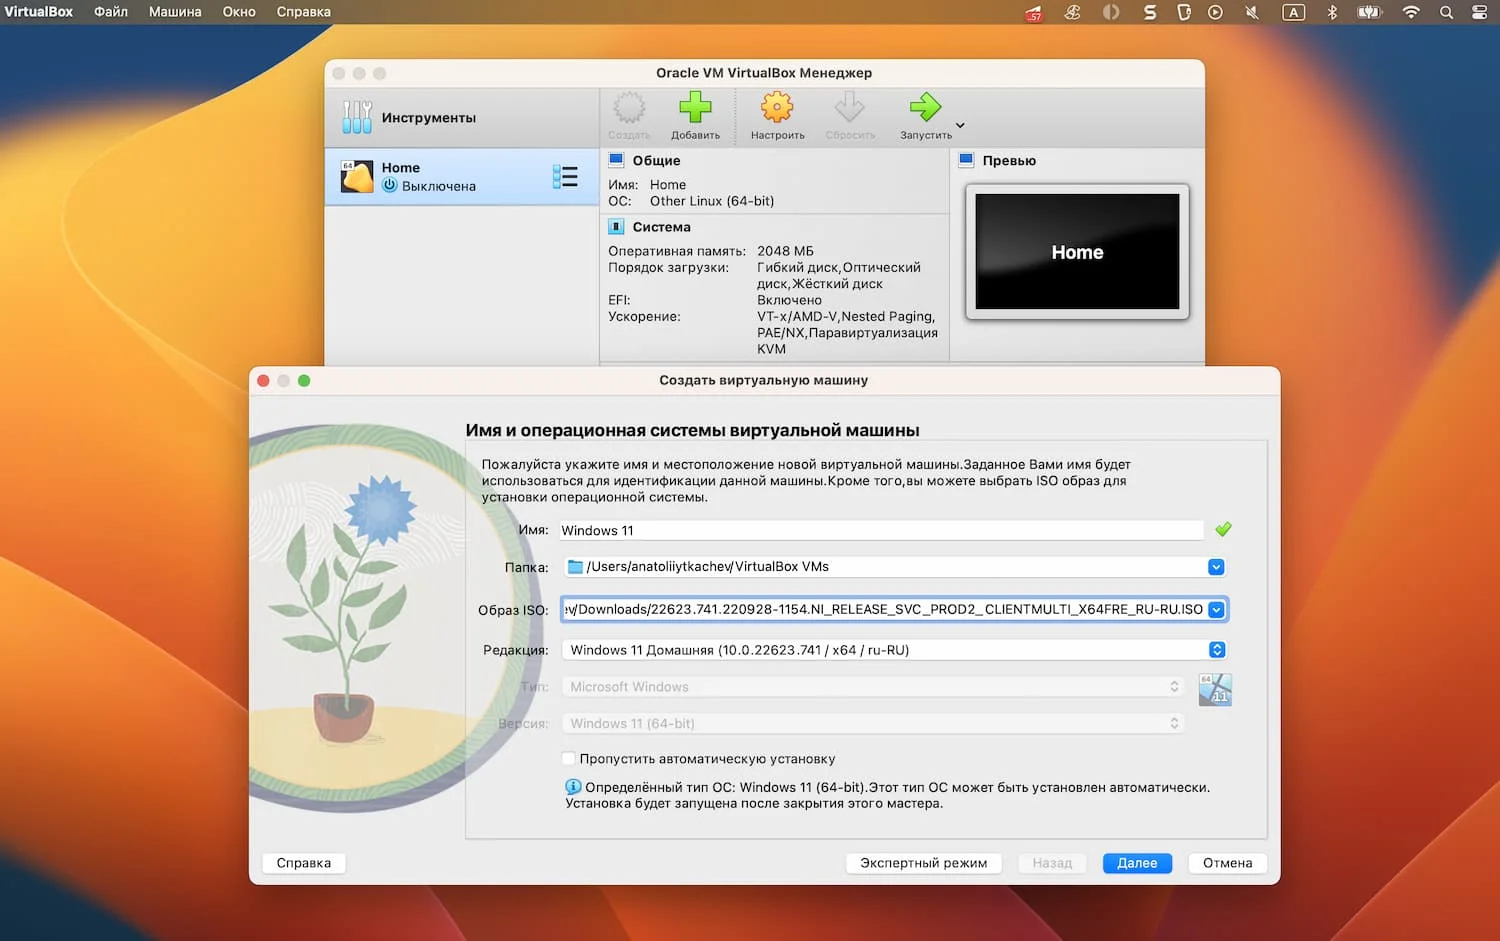Start the VM with Запустить arrow icon
The image size is (1500, 941).
point(925,107)
